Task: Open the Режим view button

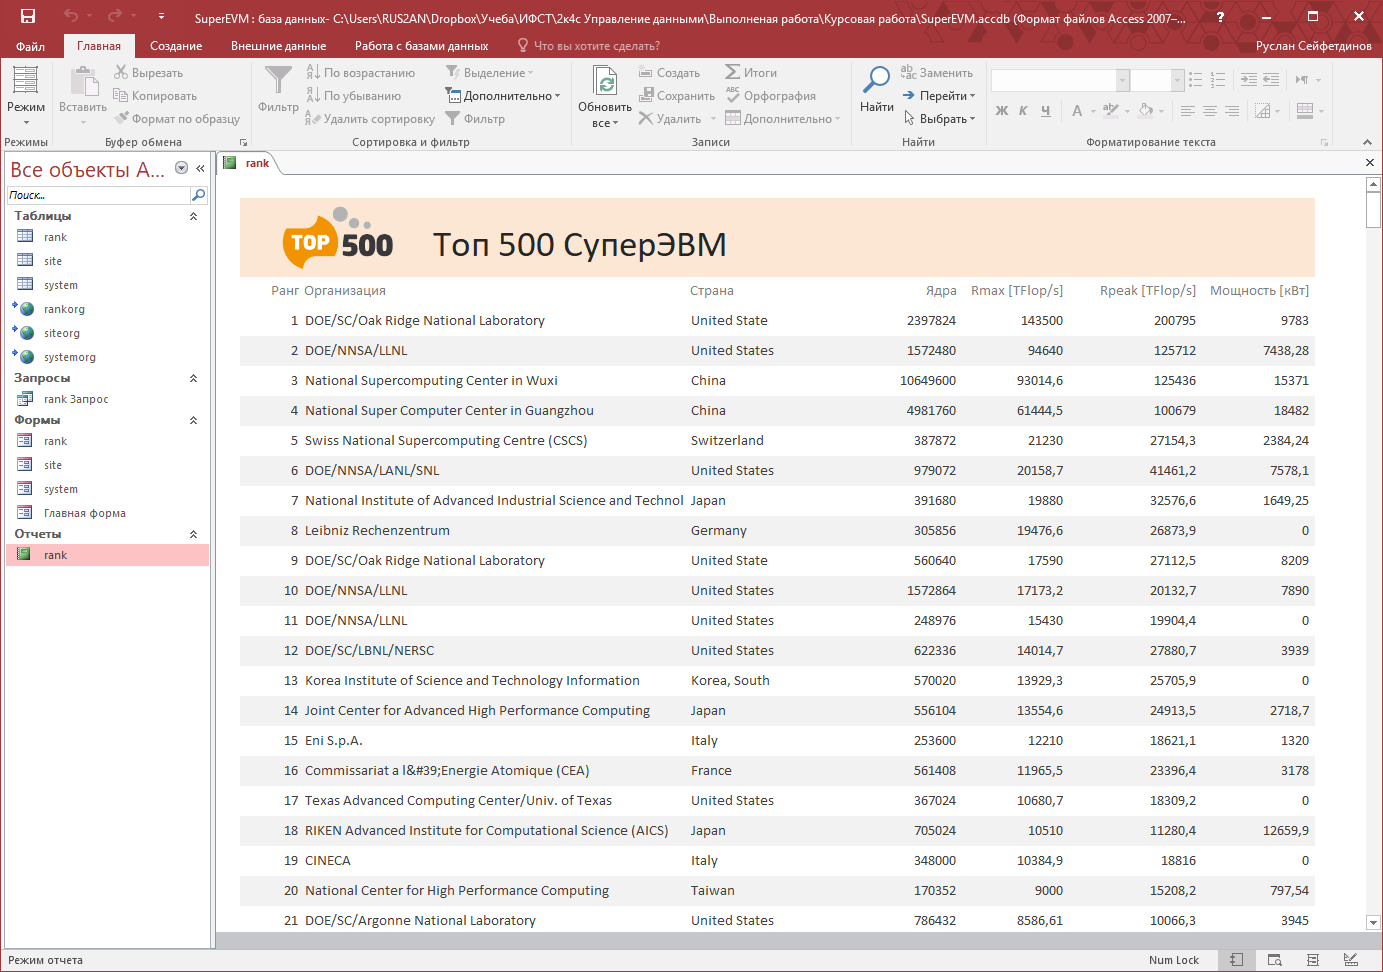Action: click(26, 96)
